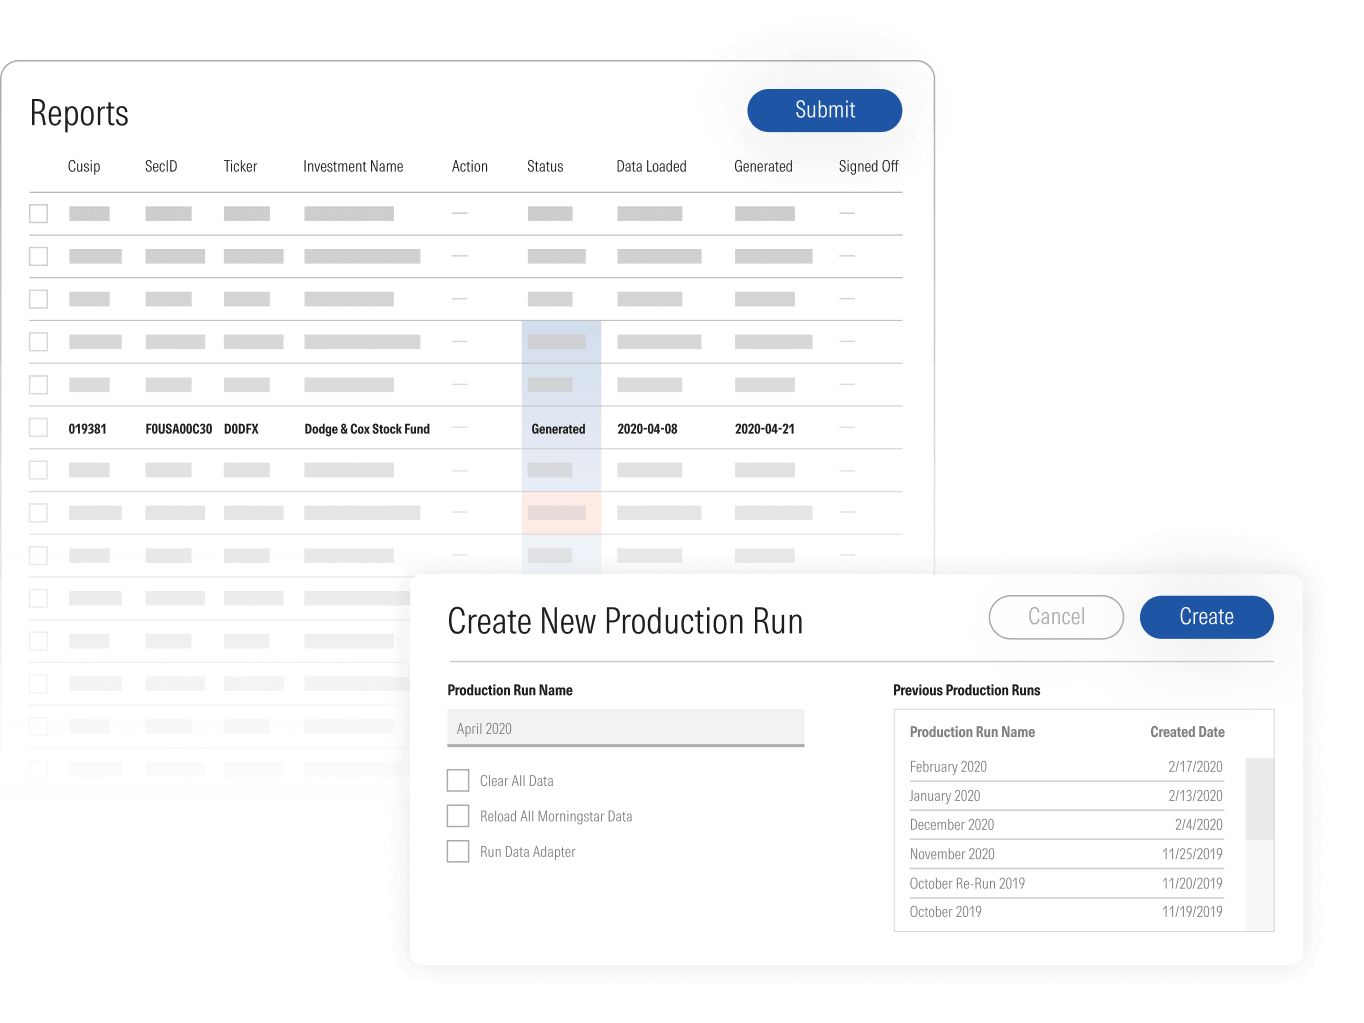
Task: Tick the Run Data Adapter checkbox
Action: pos(458,851)
